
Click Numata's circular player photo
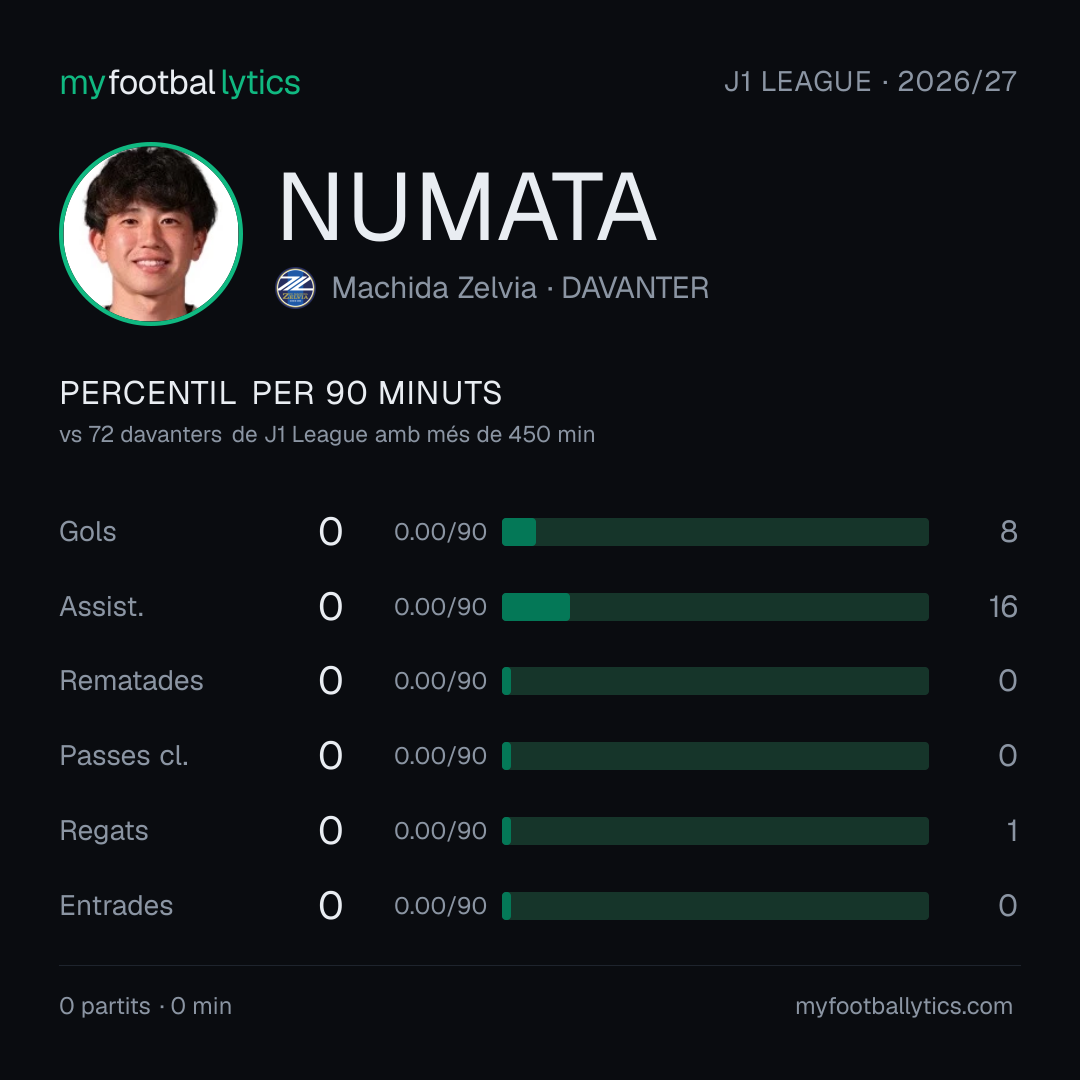tap(151, 233)
